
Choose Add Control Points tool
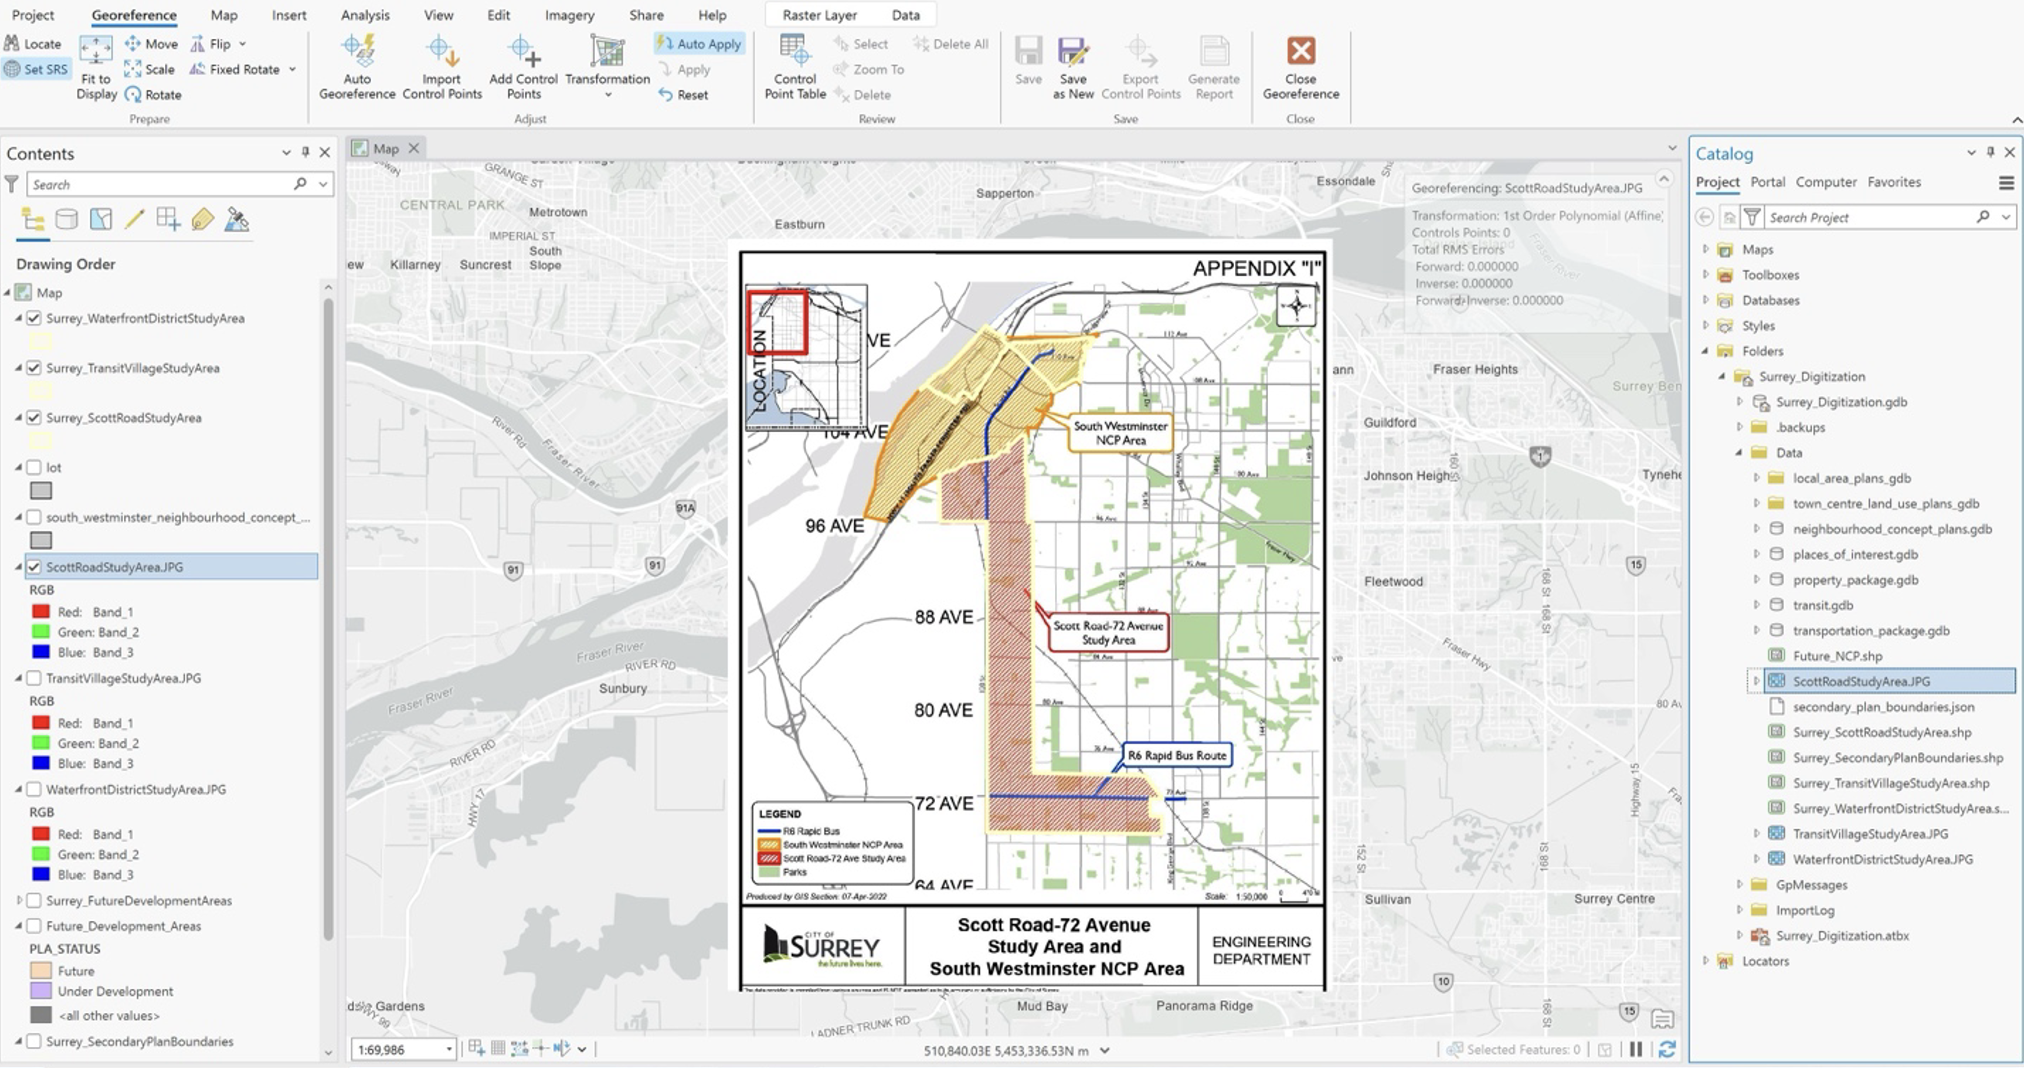pyautogui.click(x=523, y=67)
